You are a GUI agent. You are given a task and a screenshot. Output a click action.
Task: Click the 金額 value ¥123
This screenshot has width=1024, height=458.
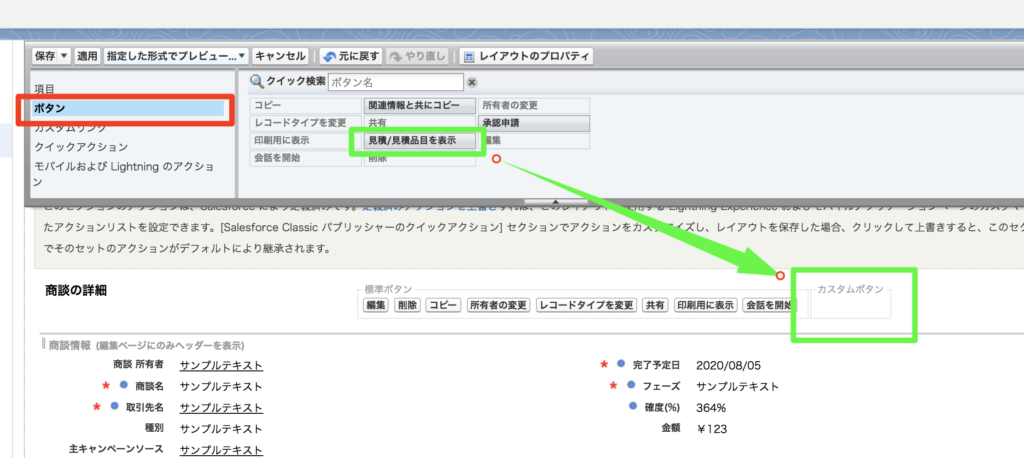click(712, 429)
